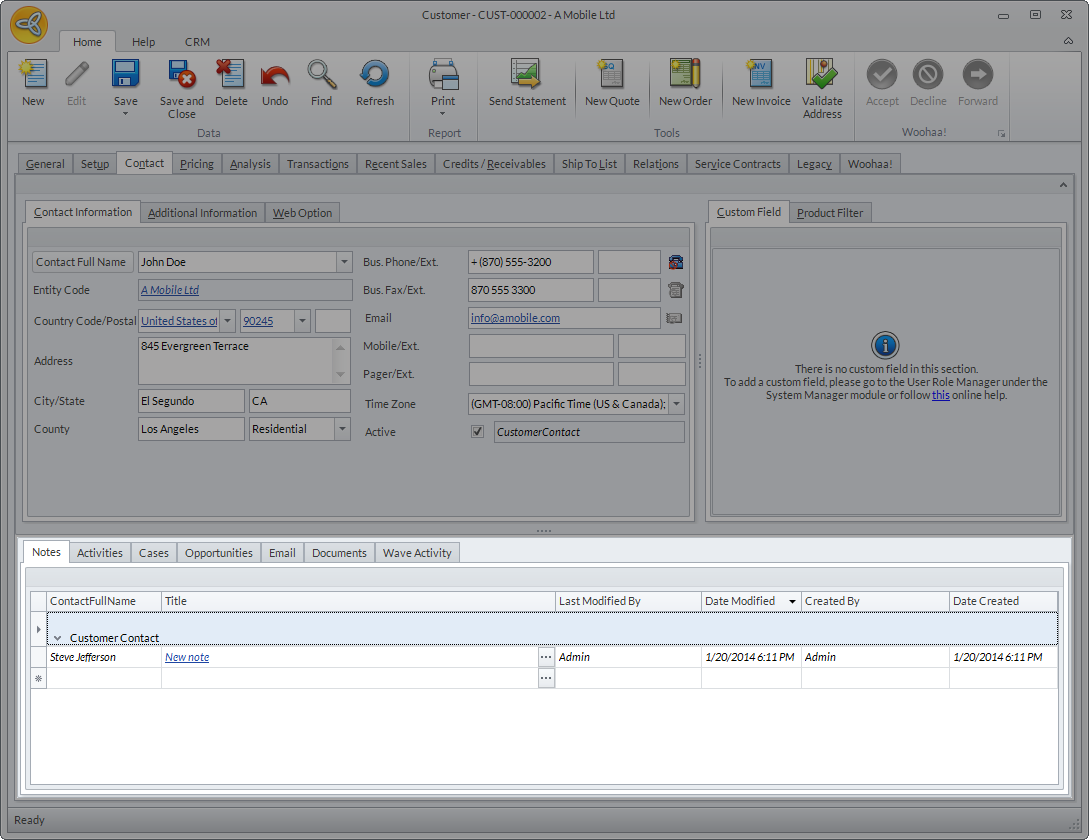This screenshot has height=840, width=1089.
Task: Open Contact Full Name dropdown
Action: (x=344, y=262)
